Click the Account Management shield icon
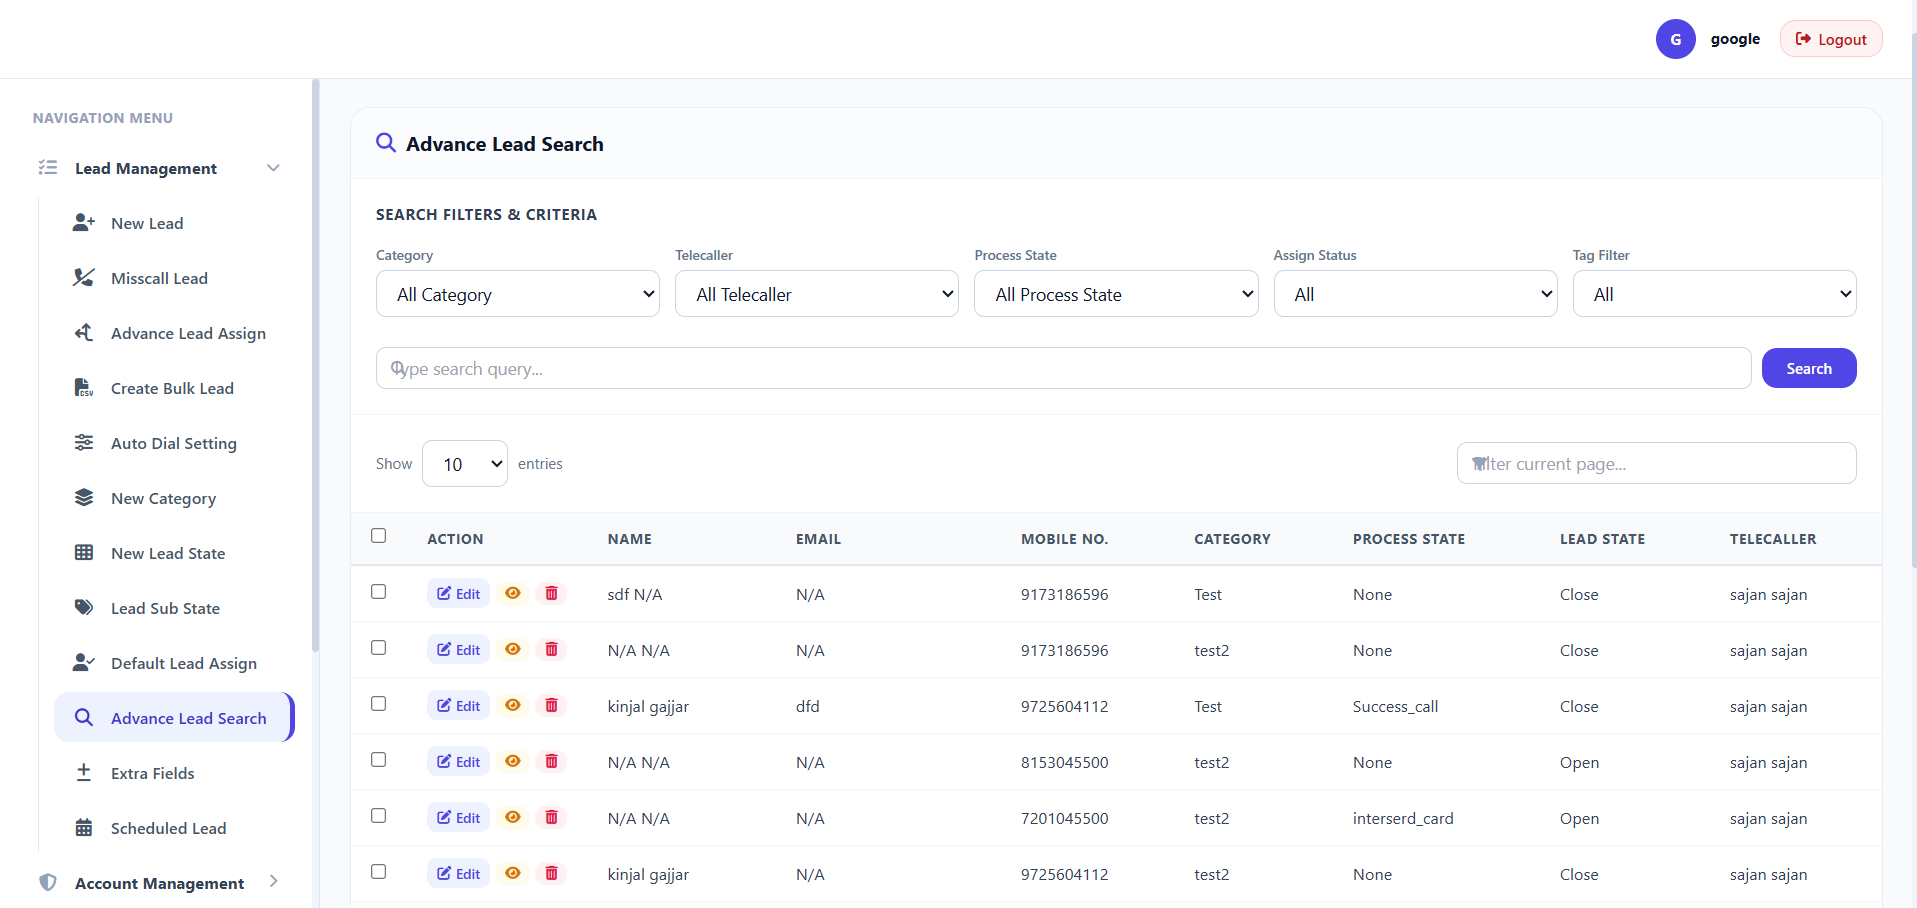 [48, 883]
